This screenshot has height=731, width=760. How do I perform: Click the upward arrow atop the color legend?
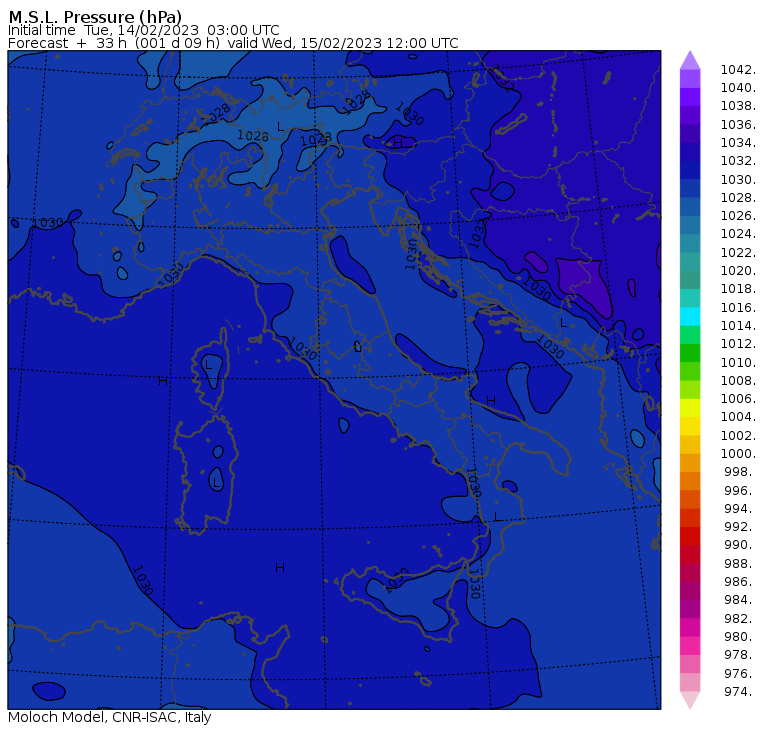tap(690, 60)
